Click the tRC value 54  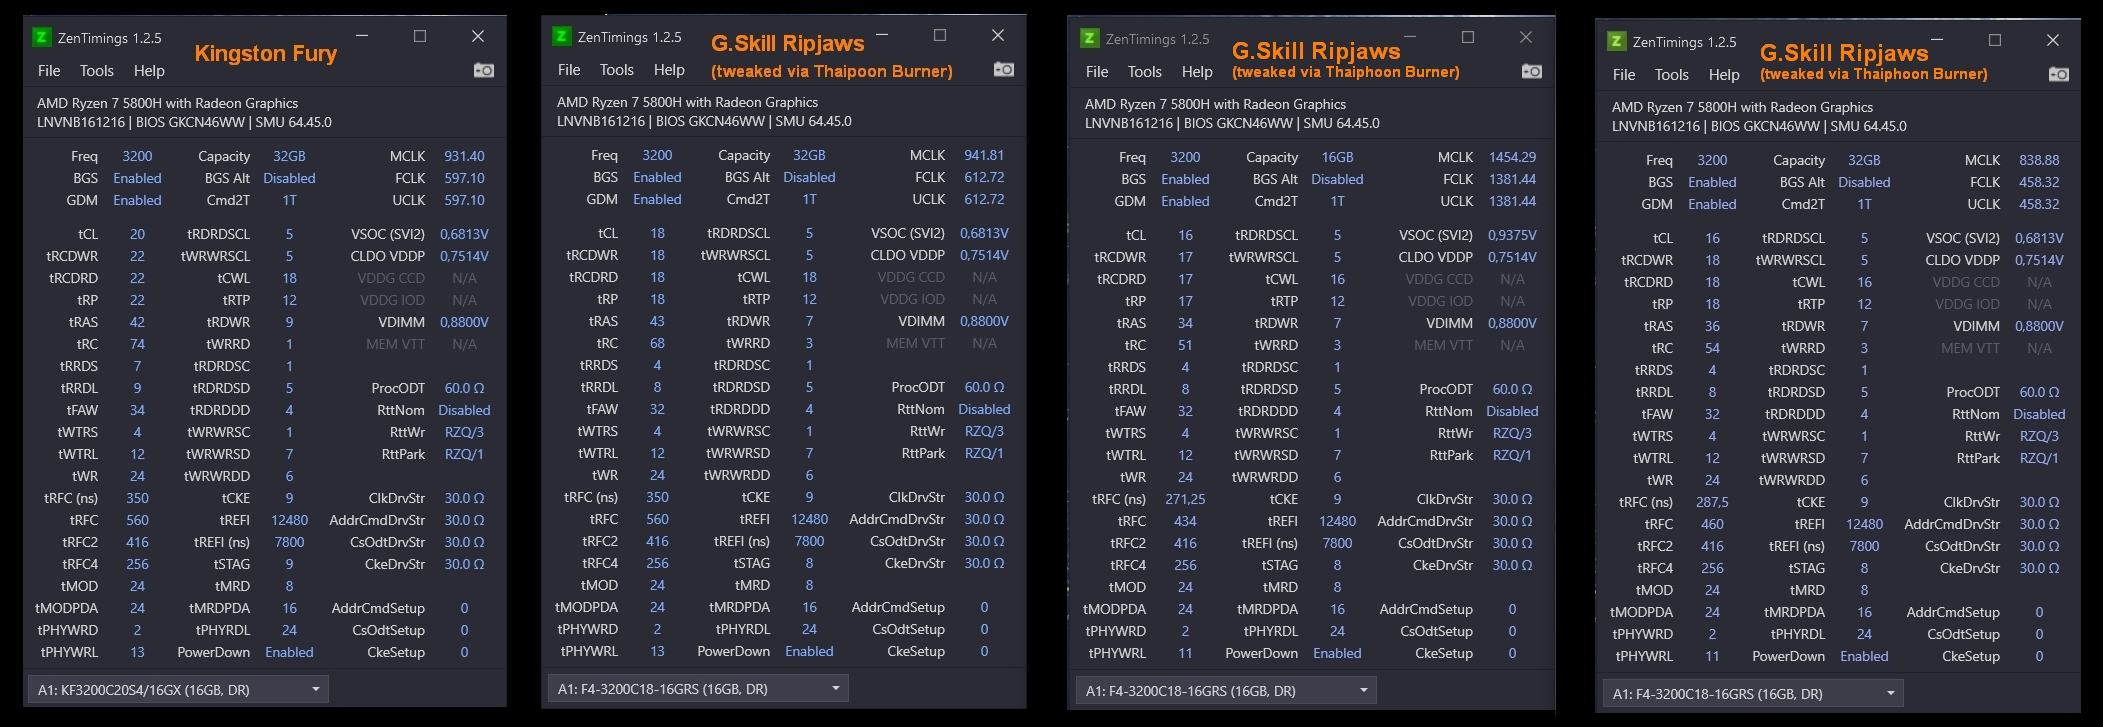1712,348
